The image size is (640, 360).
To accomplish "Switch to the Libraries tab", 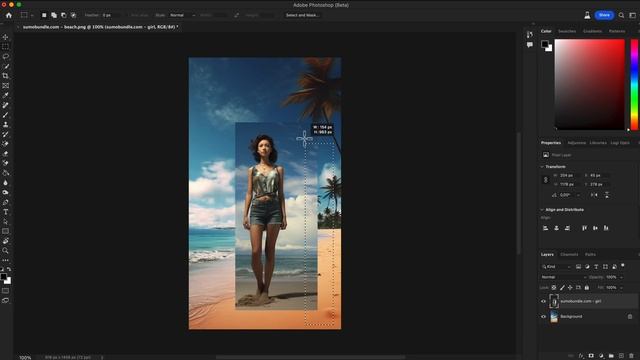I will [x=598, y=143].
